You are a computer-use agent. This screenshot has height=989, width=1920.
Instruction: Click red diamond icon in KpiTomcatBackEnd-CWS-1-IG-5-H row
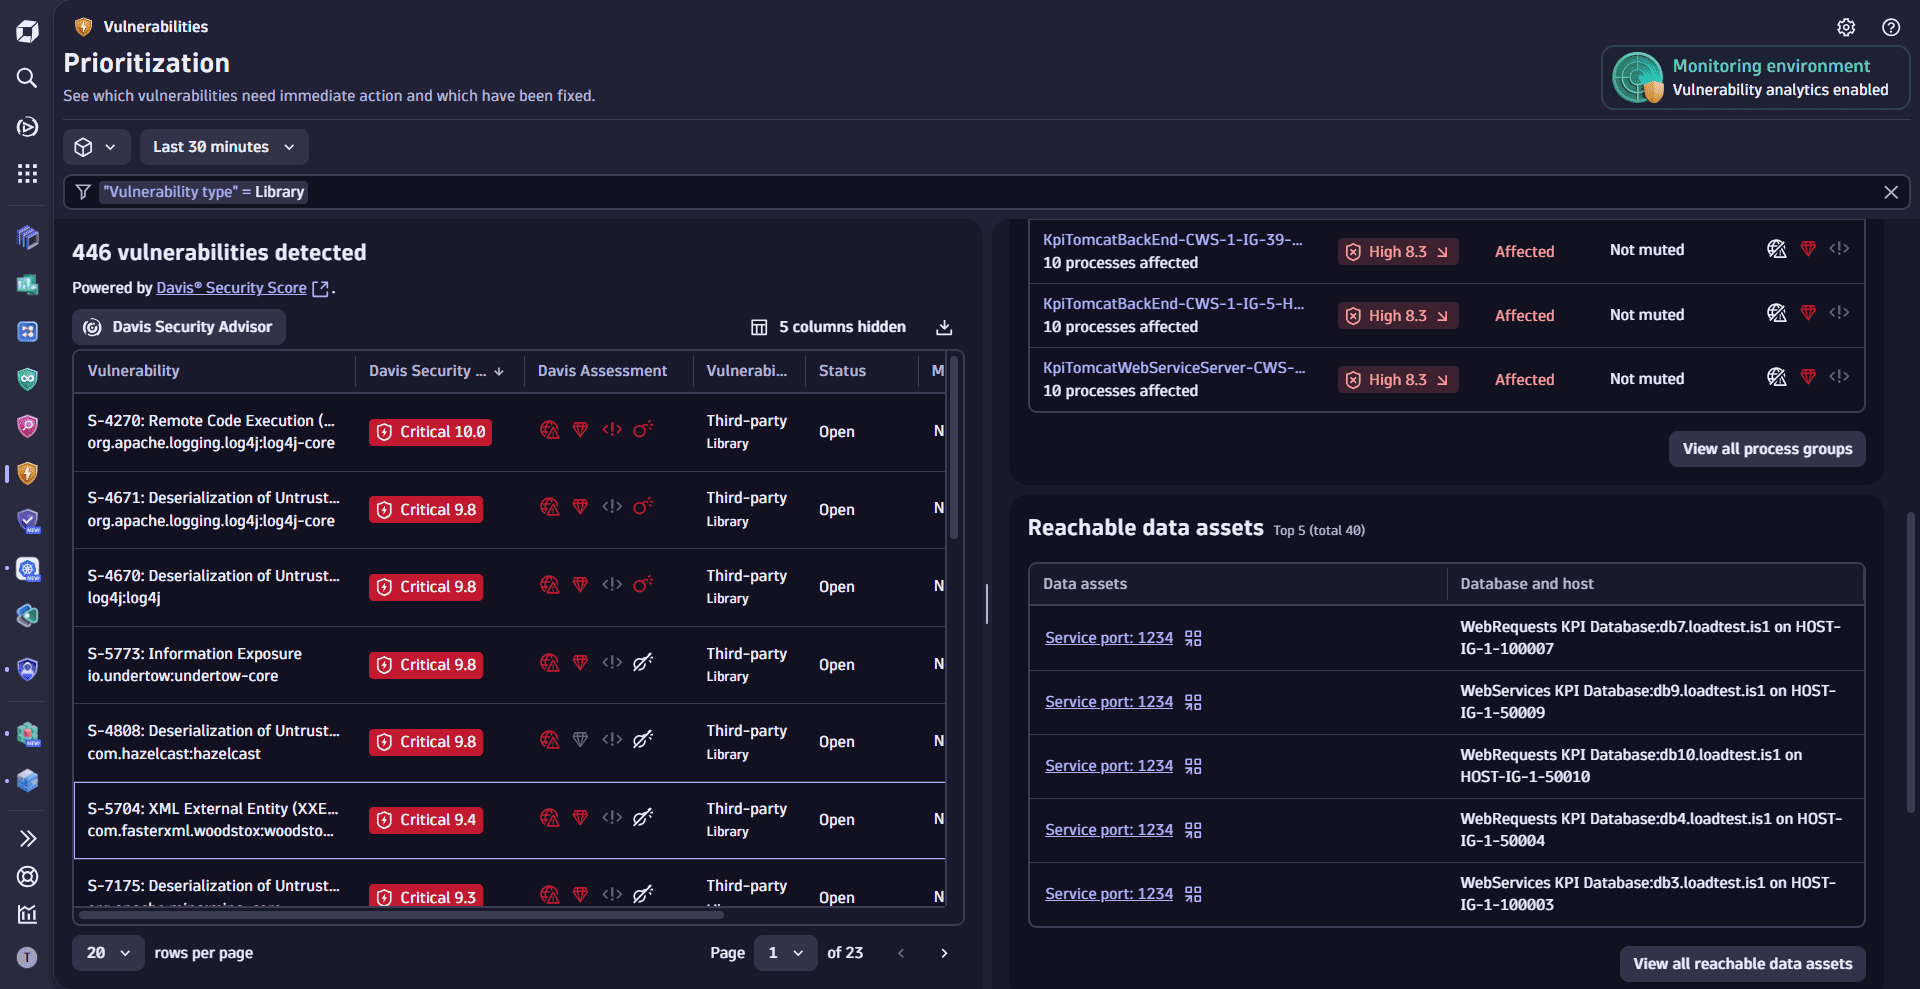[x=1808, y=313]
